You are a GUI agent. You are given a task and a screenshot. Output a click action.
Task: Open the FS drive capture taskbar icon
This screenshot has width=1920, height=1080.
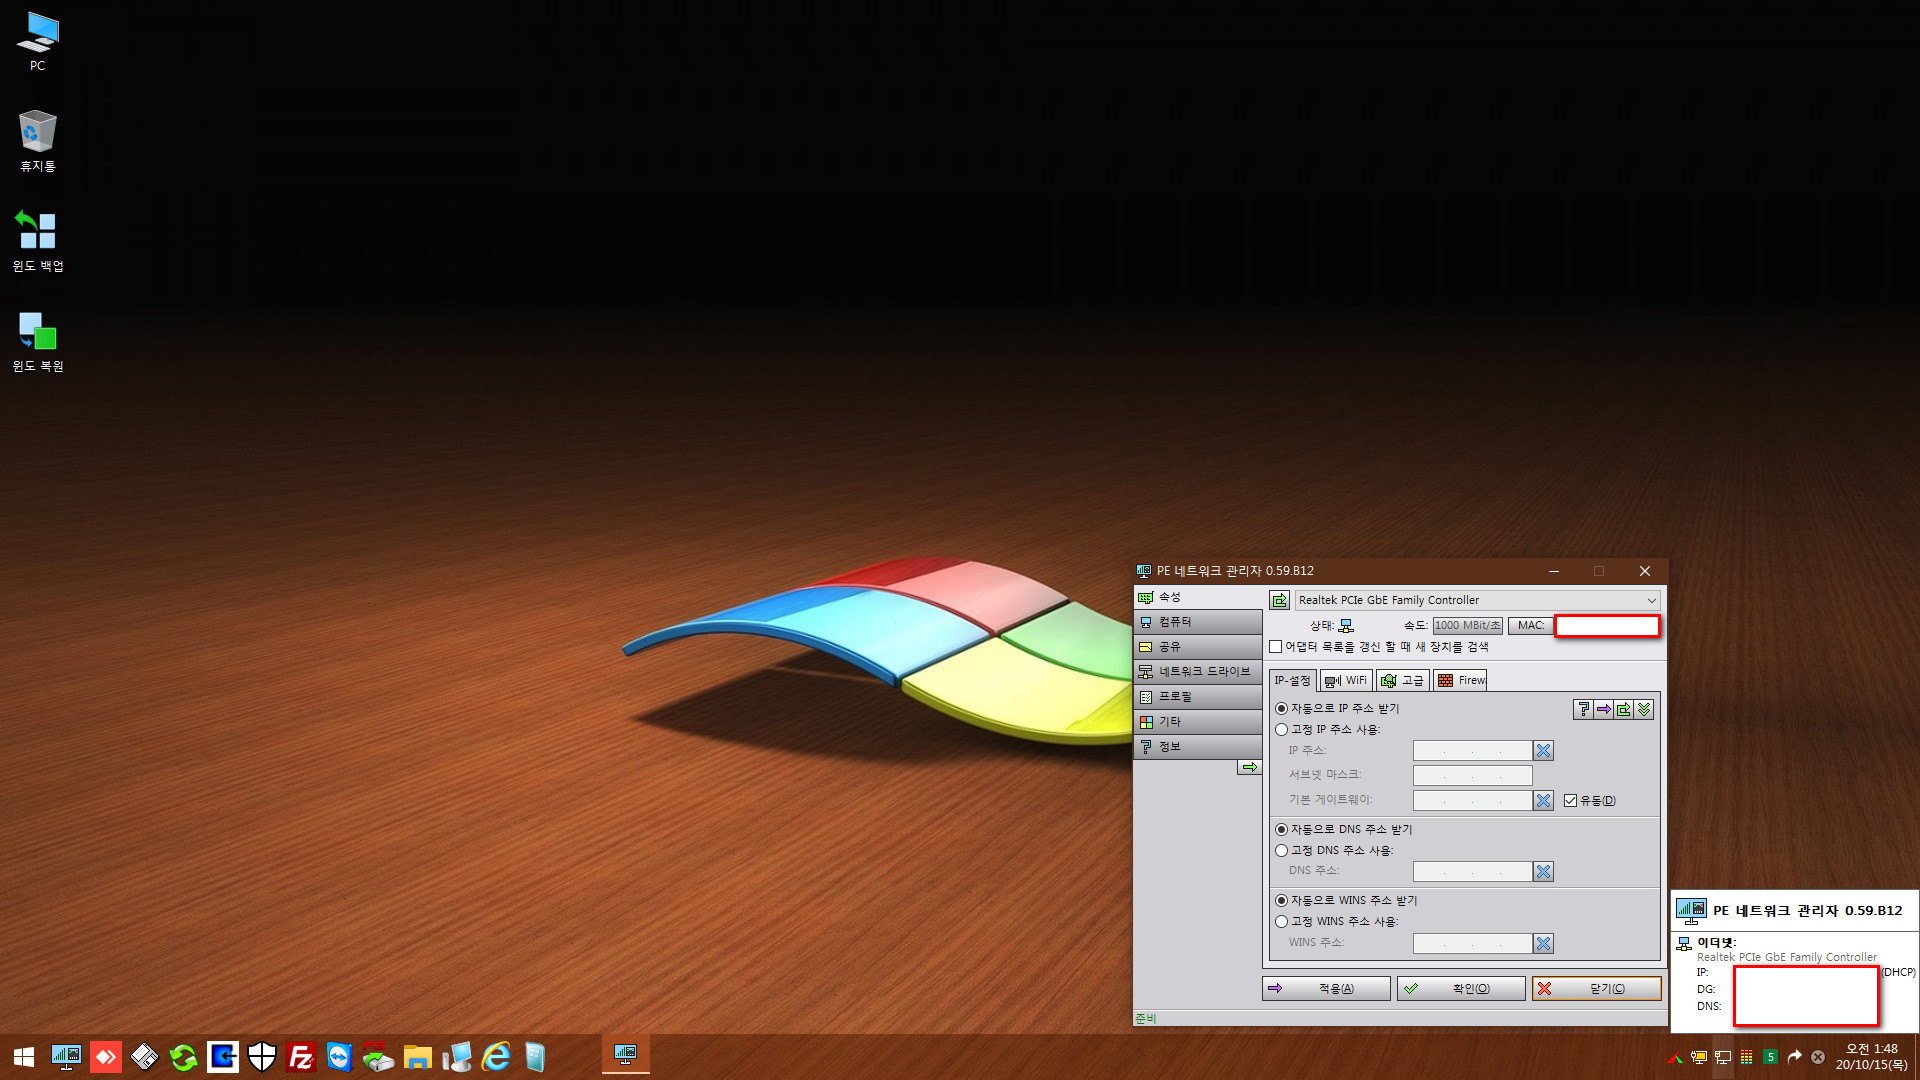(378, 1057)
